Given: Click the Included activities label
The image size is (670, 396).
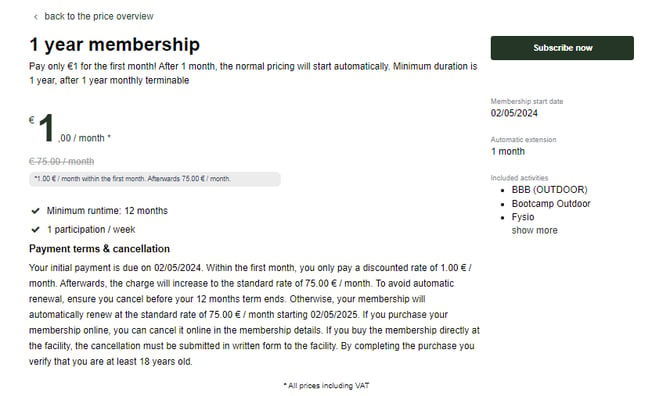Looking at the screenshot, I should click(519, 178).
